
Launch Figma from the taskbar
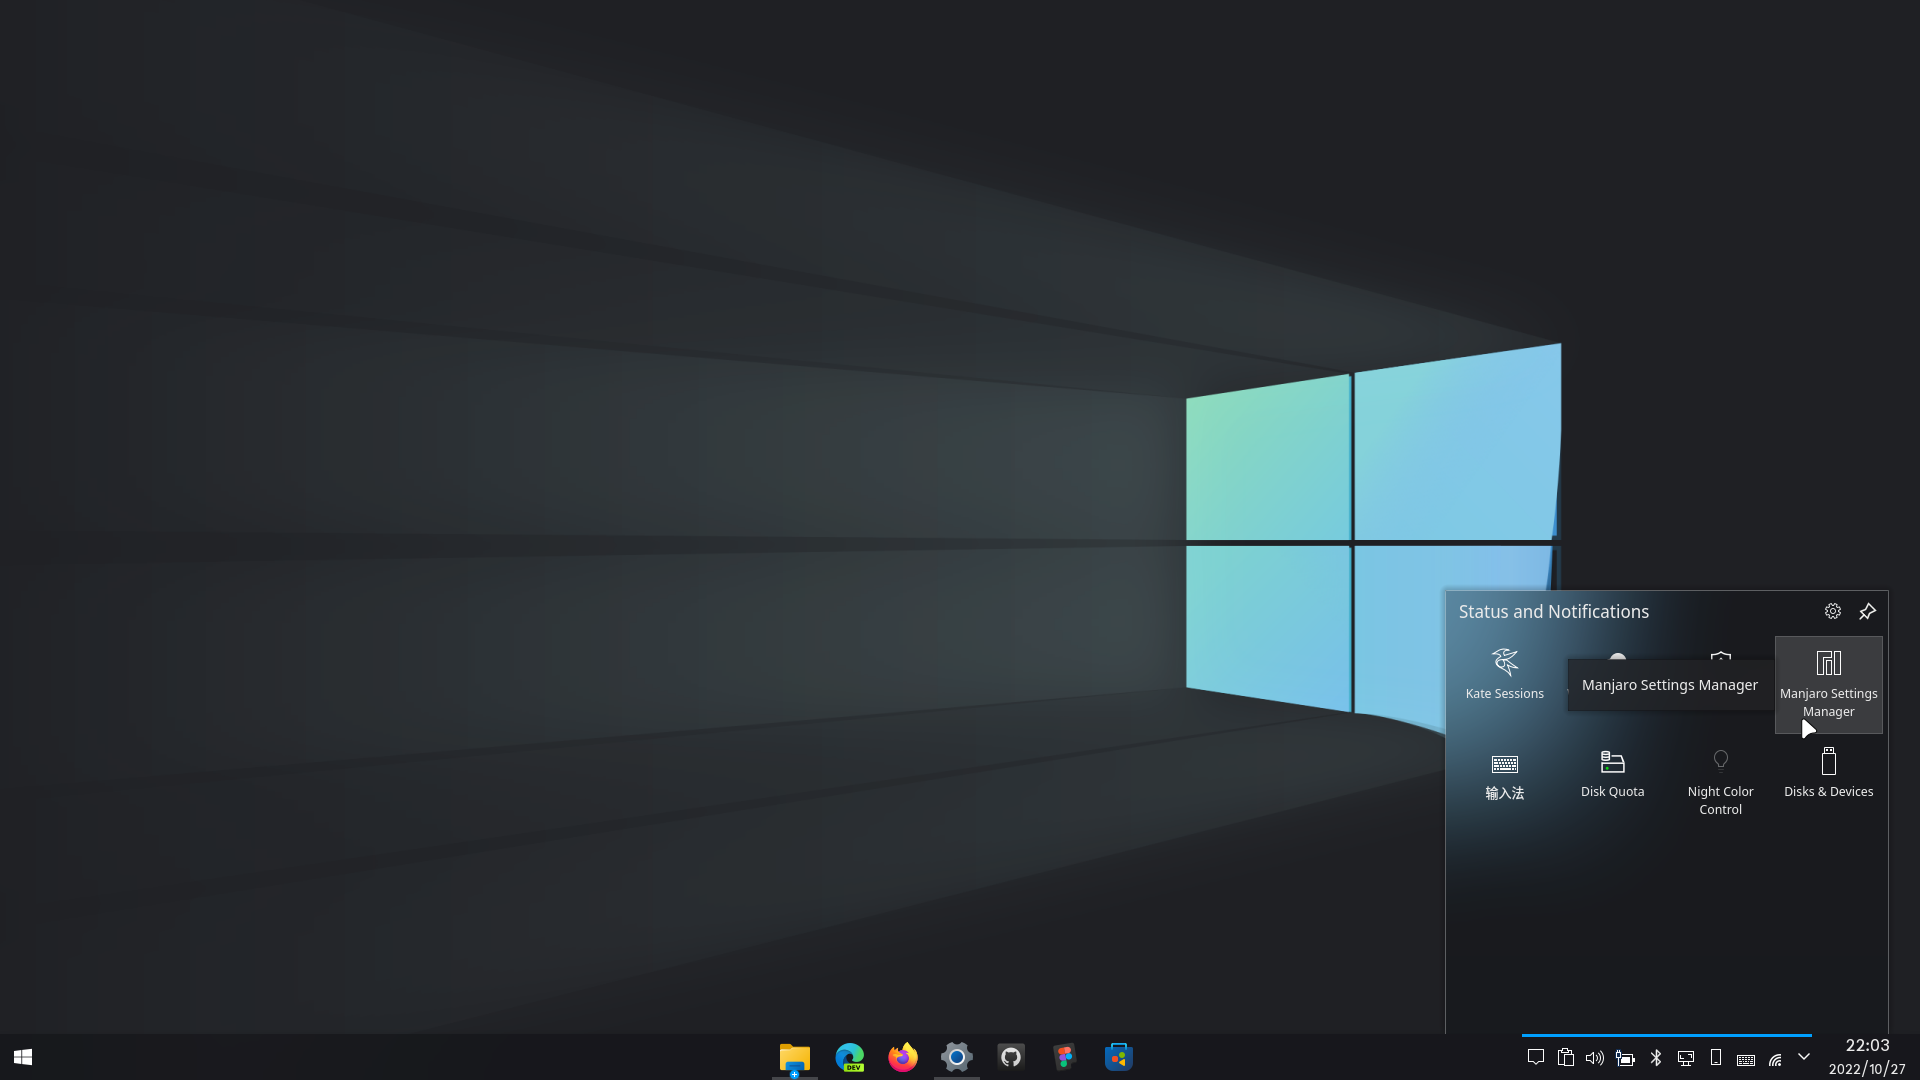(x=1064, y=1057)
